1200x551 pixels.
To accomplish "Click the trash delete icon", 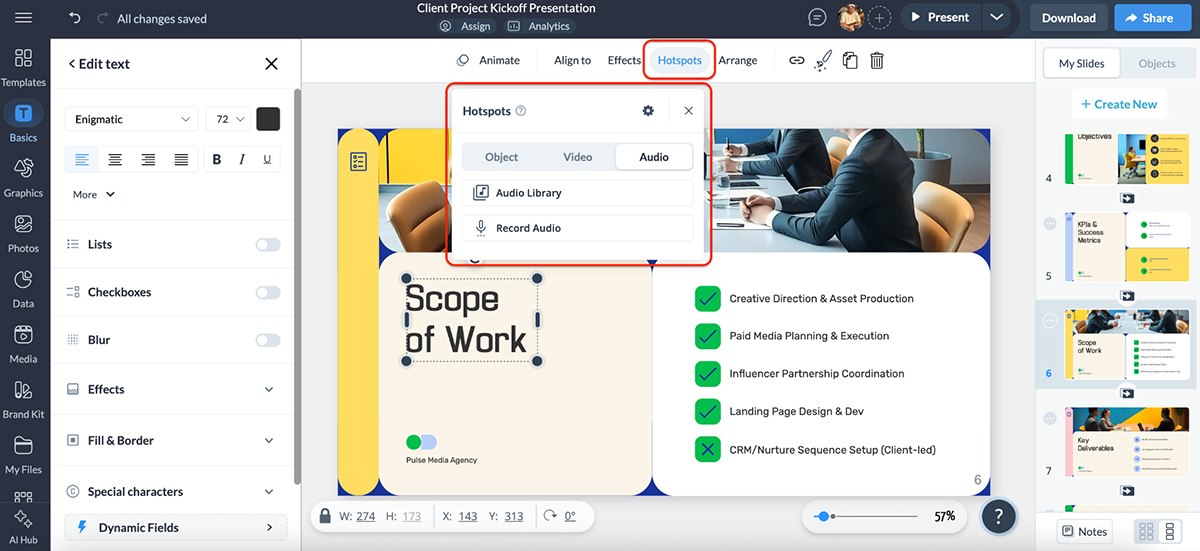I will (876, 60).
